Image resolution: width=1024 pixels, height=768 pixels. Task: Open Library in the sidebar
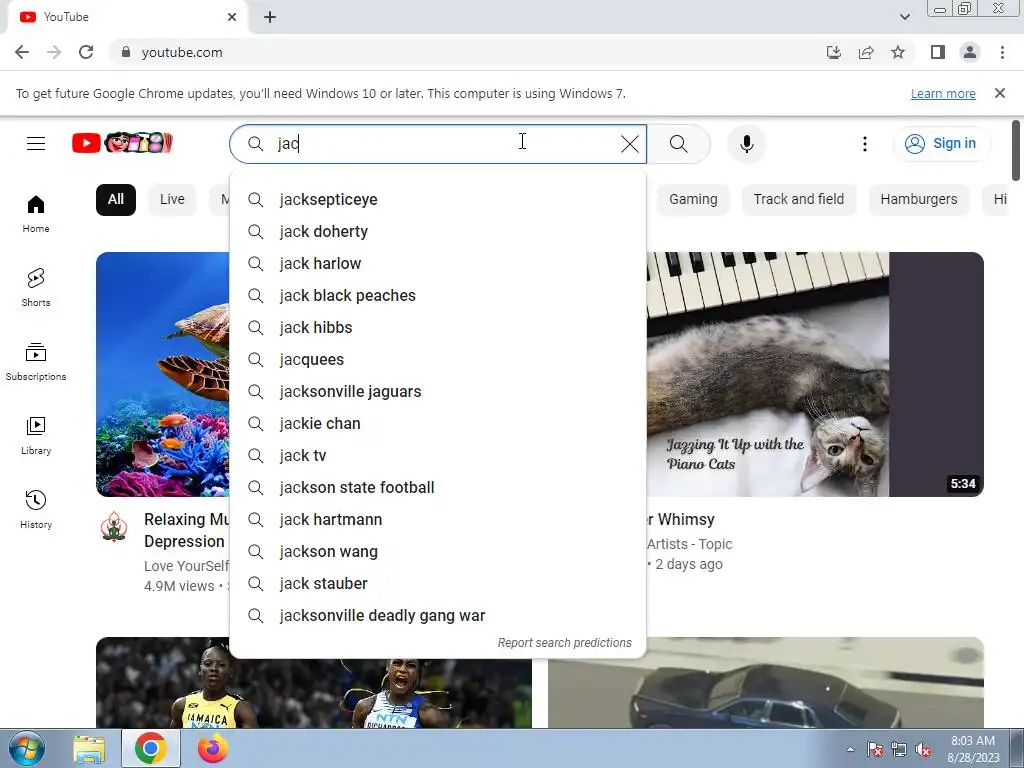(x=36, y=435)
